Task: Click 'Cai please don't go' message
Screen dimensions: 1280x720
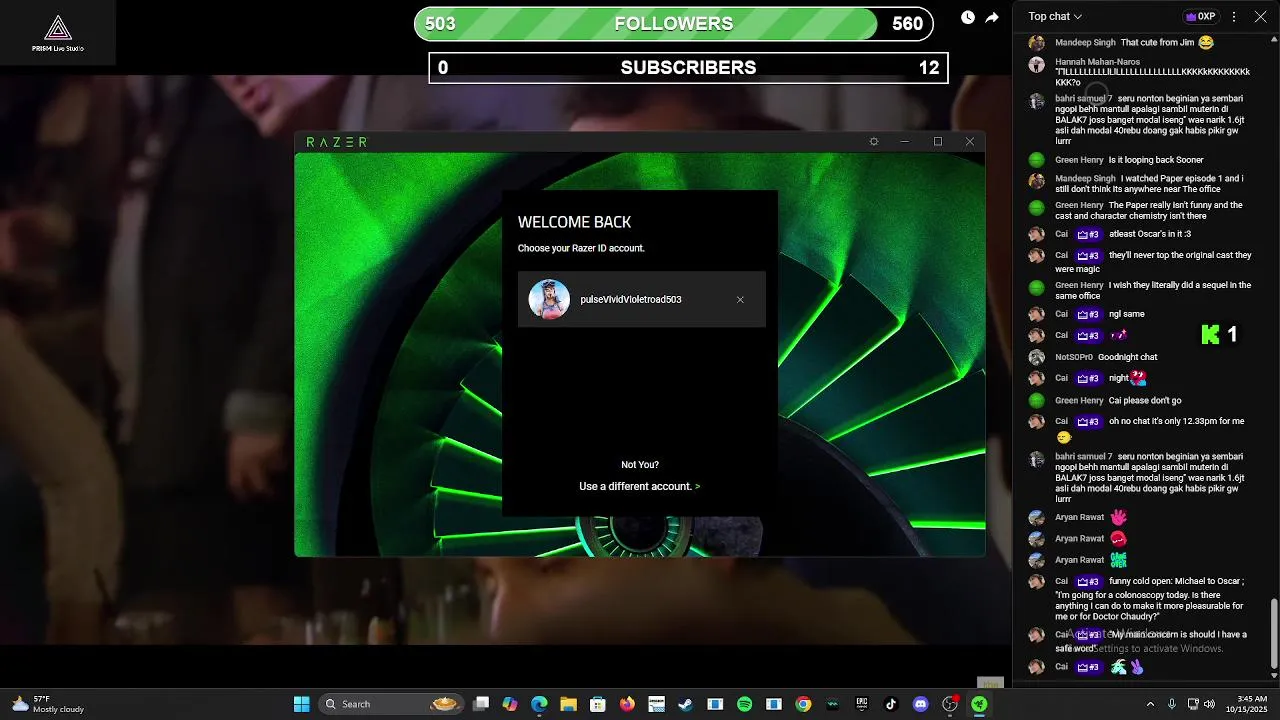Action: [x=1145, y=401]
